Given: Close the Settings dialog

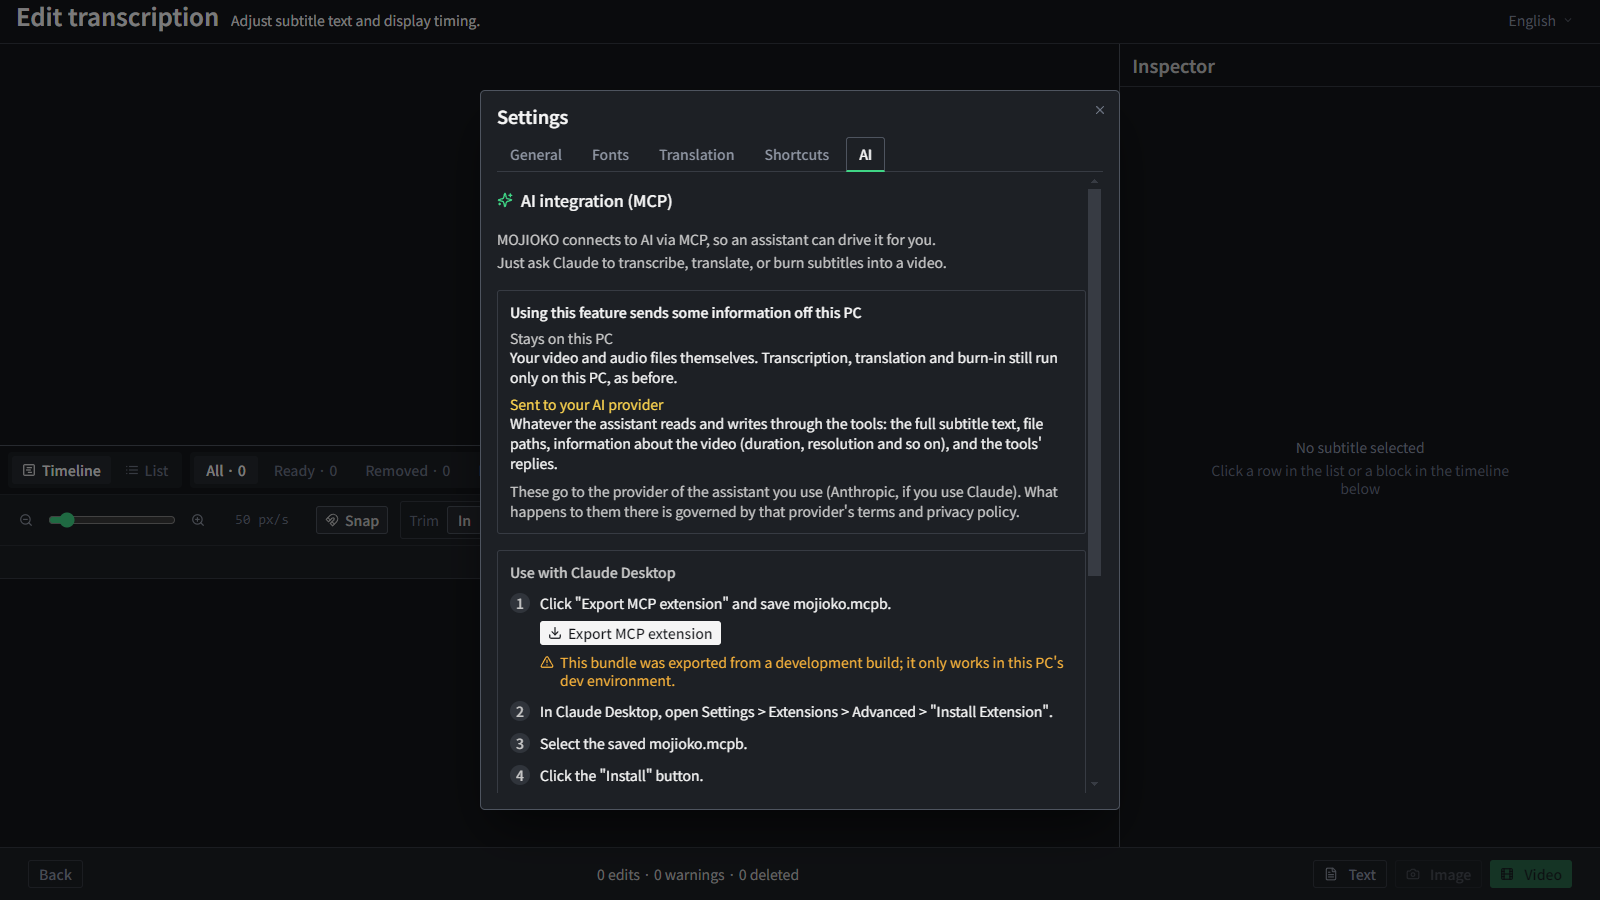Looking at the screenshot, I should coord(1099,110).
